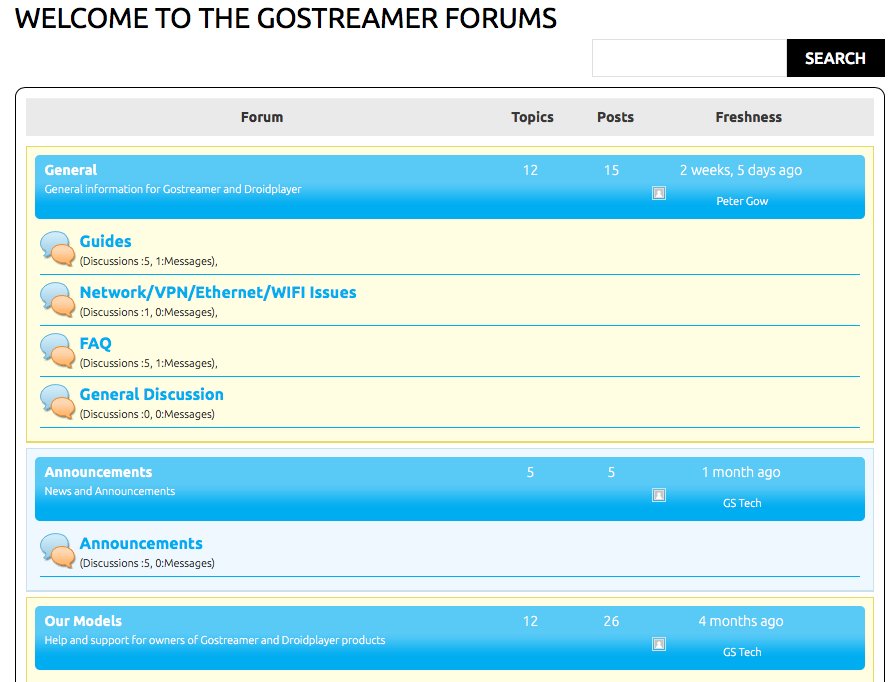The image size is (894, 682).
Task: Click the Forum column header
Action: [262, 117]
